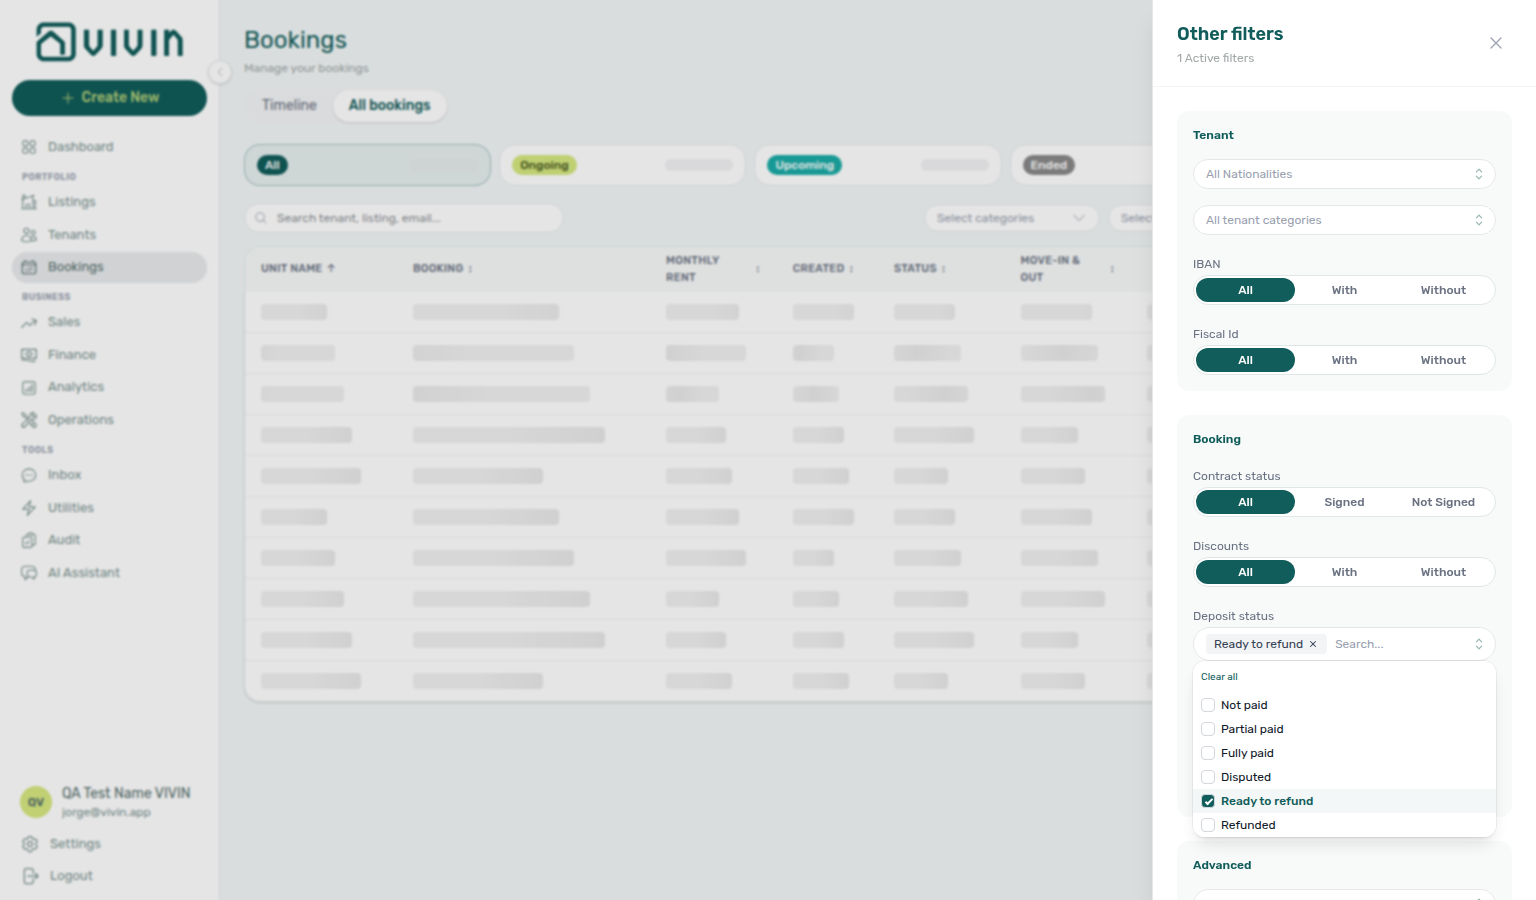Open Finance in the sidebar

[109, 355]
